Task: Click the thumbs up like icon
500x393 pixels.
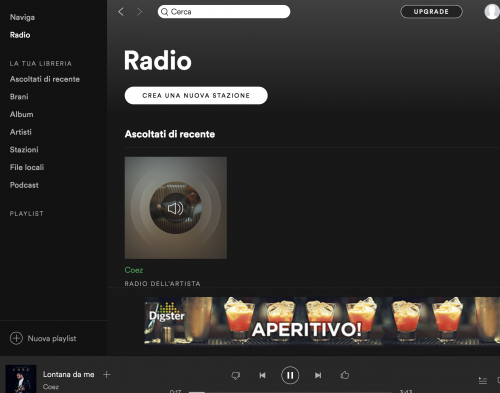Action: 345,375
